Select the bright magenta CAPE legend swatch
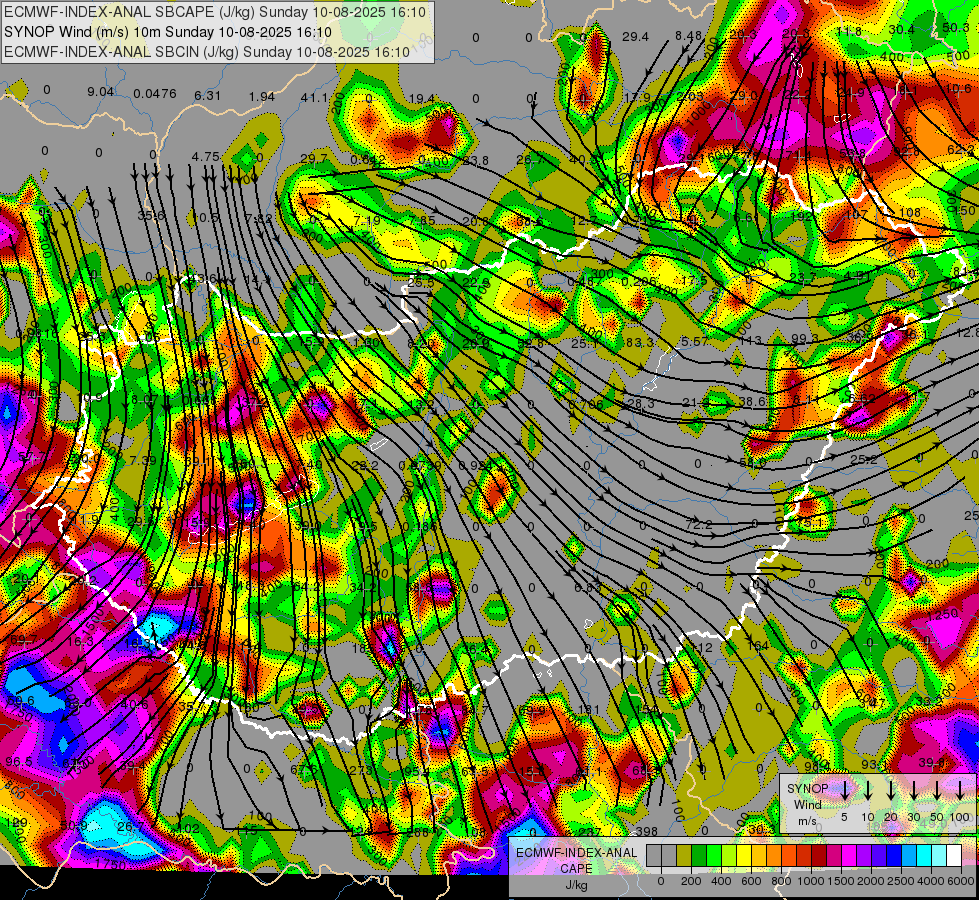This screenshot has height=900, width=979. (849, 855)
